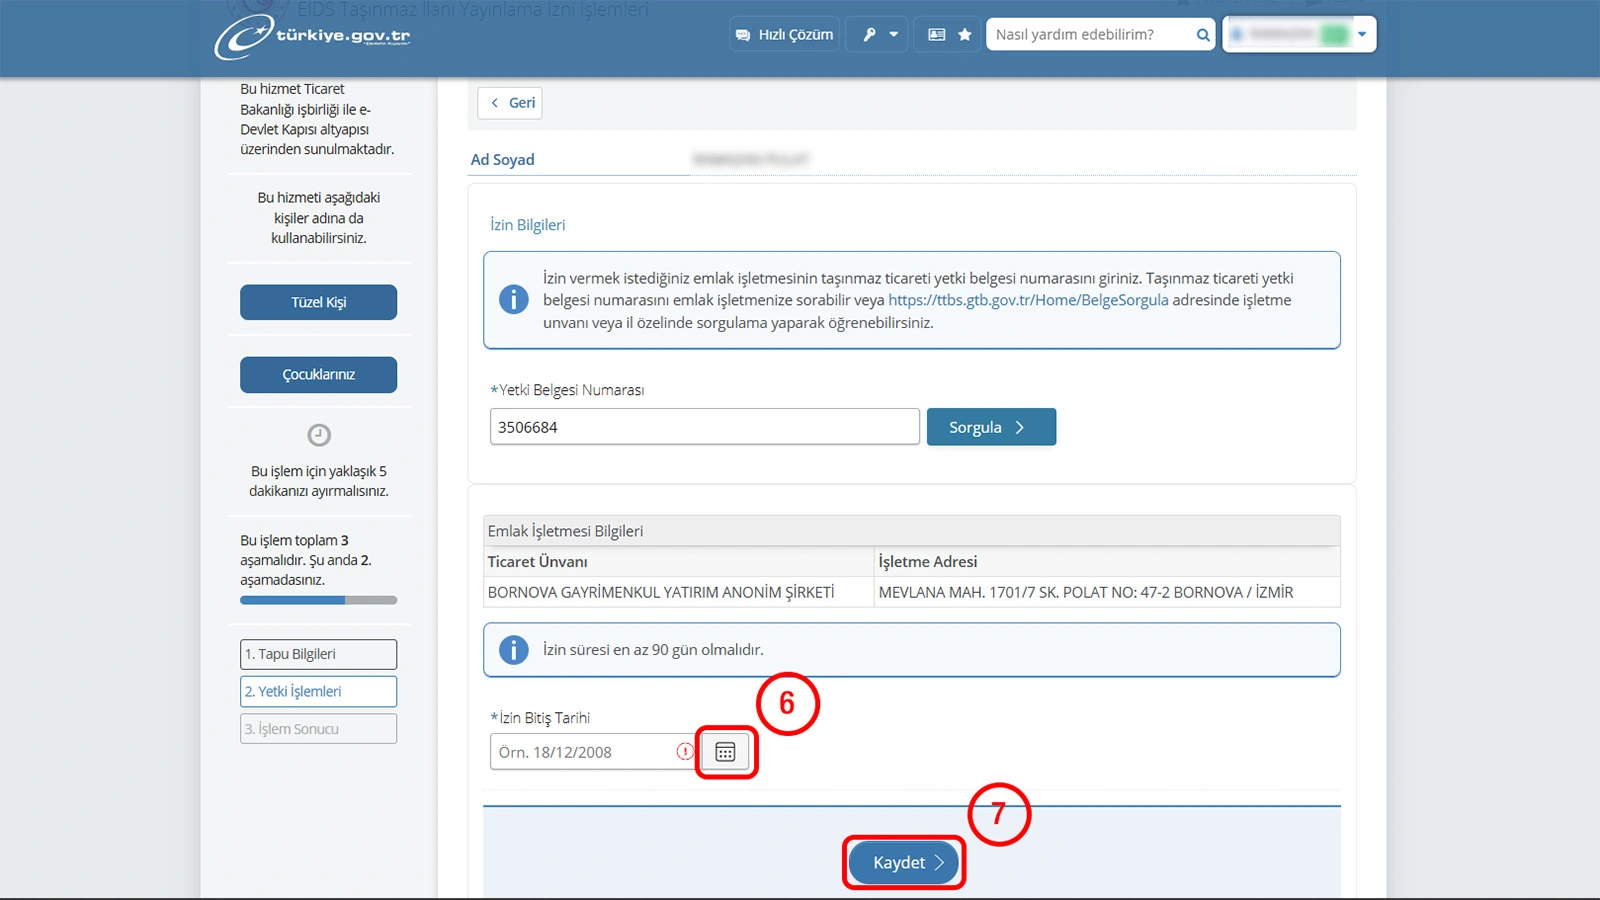Click info icon beside 90 gün notice

tap(514, 650)
